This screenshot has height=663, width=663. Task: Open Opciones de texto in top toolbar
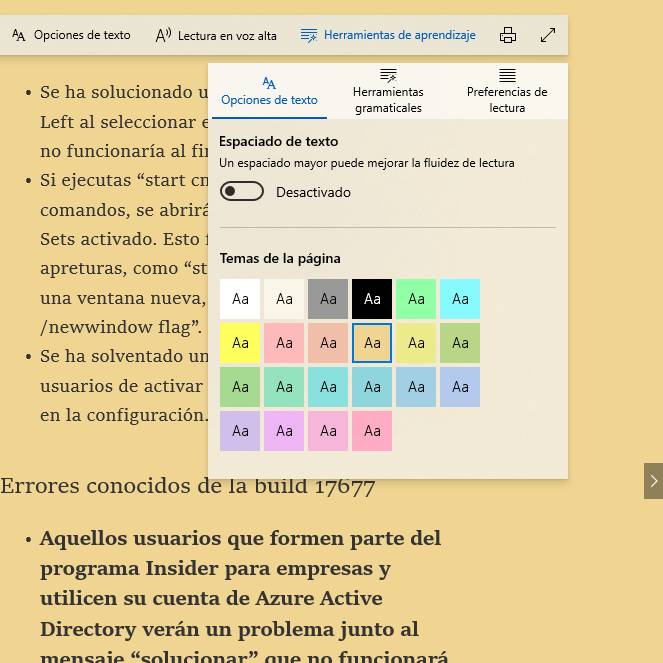[x=71, y=35]
